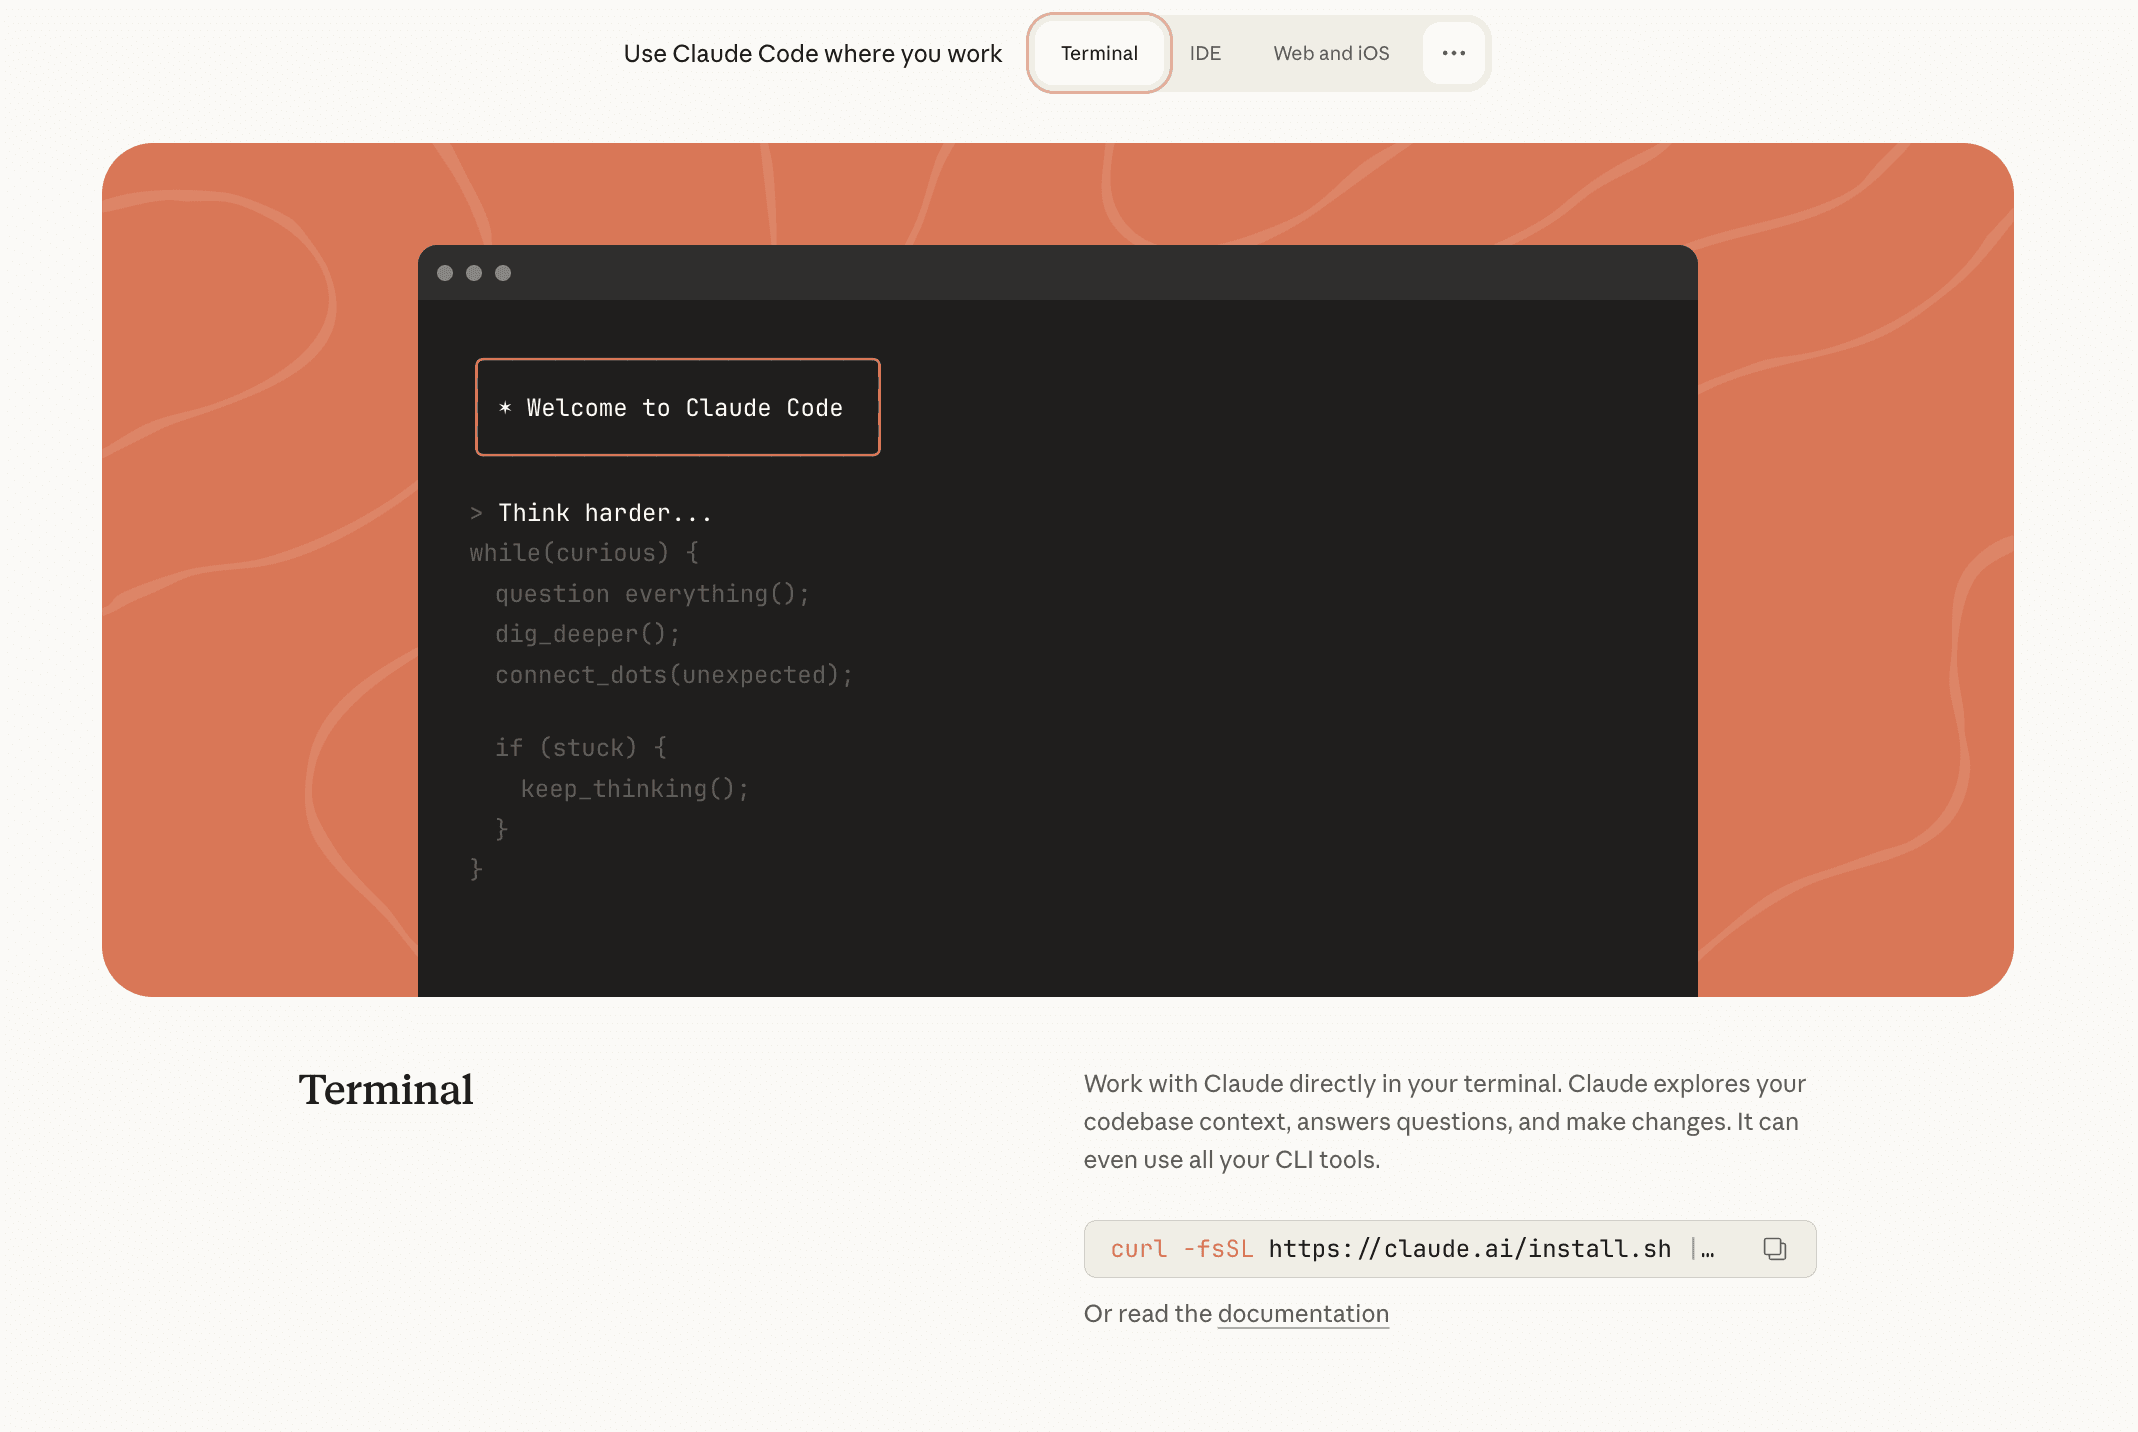Click the asterisk in the welcome banner
The height and width of the screenshot is (1432, 2138).
click(x=505, y=407)
